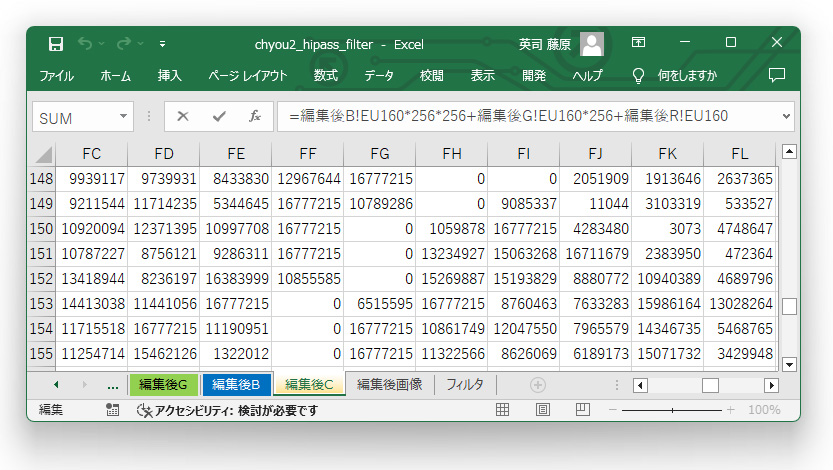Click the 何をしますか search box

click(x=687, y=75)
